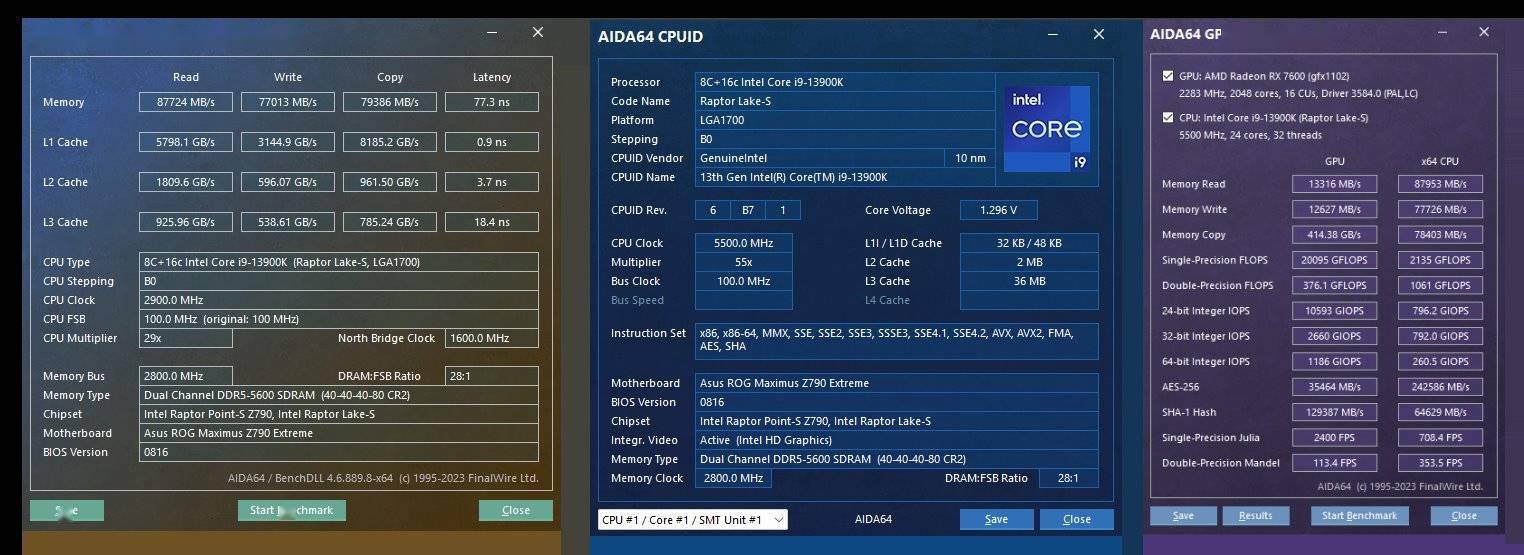Click the GPU Memory Copy value 414.38 GB/s
The width and height of the screenshot is (1524, 555).
tap(1335, 235)
